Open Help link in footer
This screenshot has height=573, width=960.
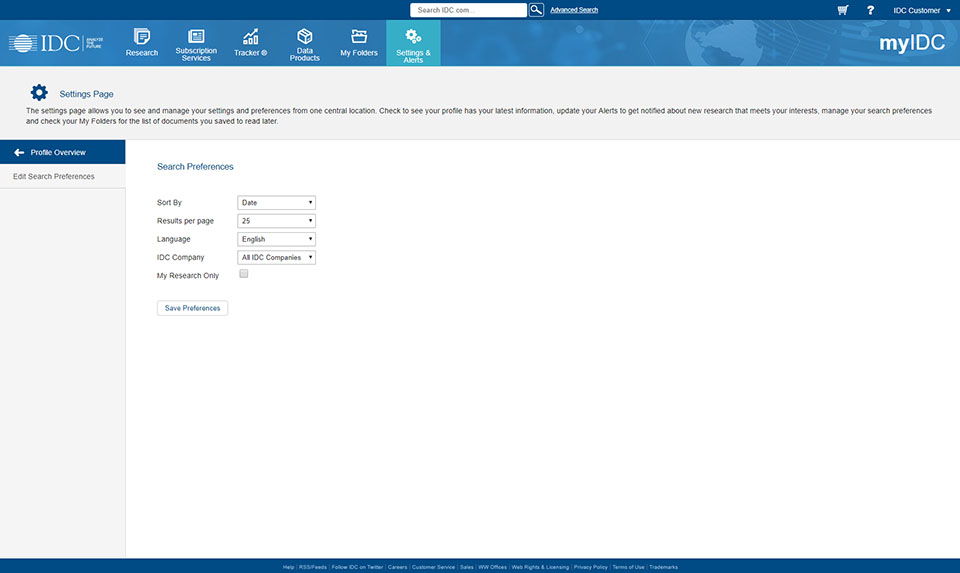[288, 567]
